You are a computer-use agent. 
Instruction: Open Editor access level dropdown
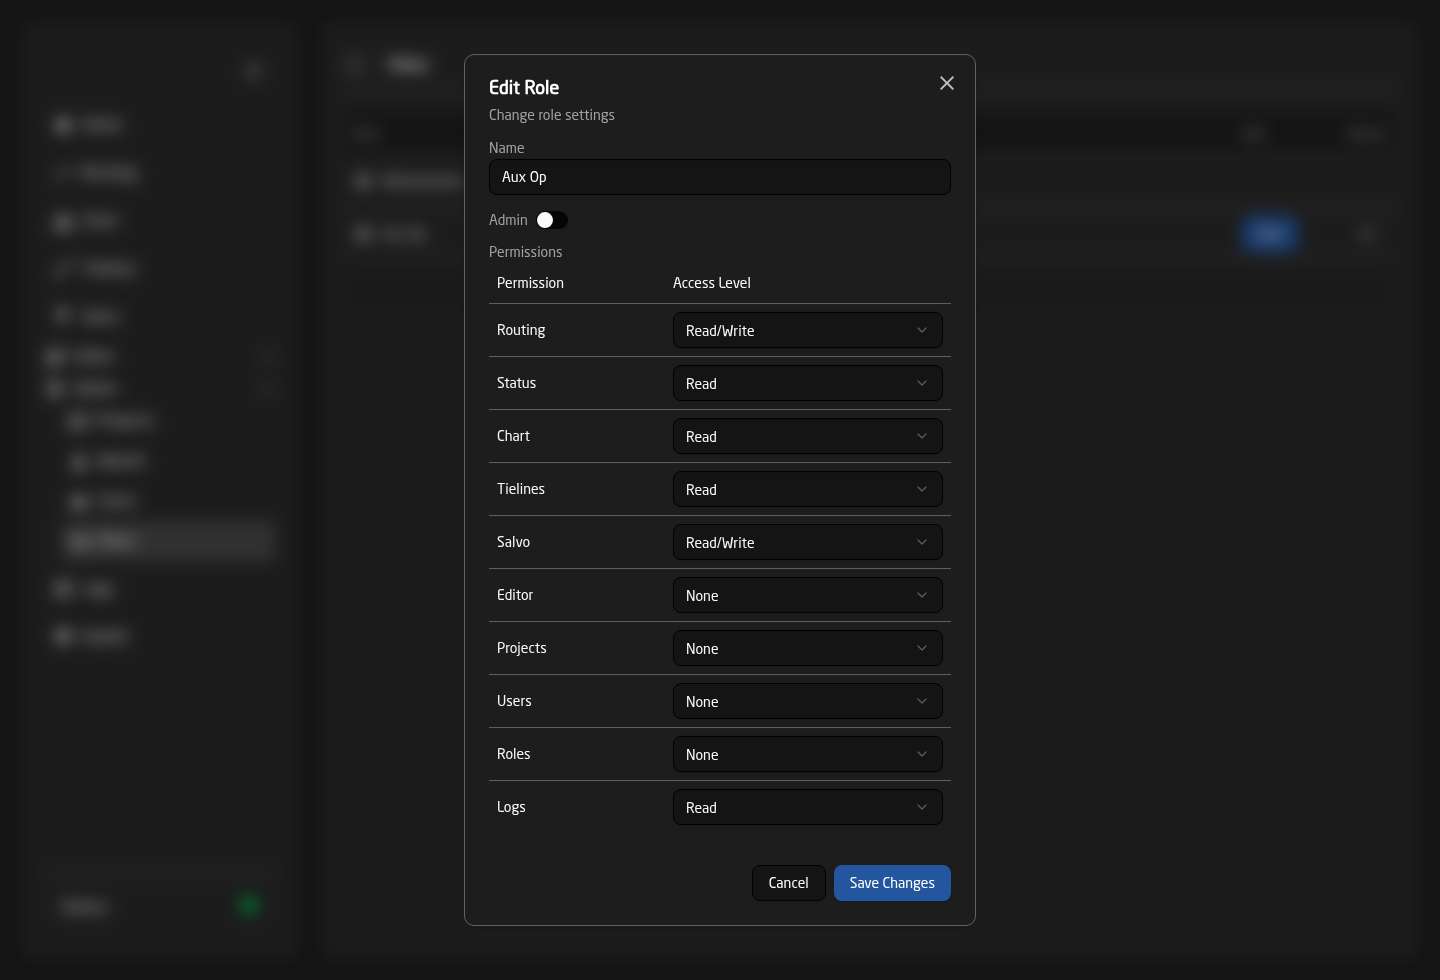(x=808, y=595)
